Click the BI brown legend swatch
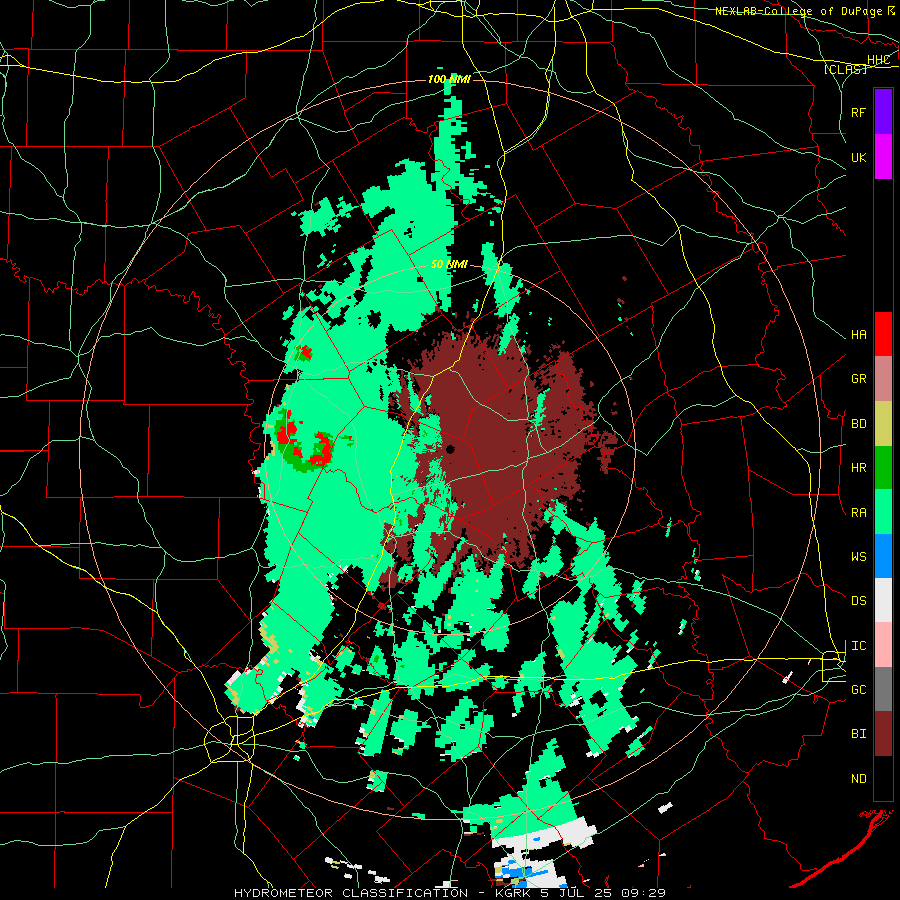Image resolution: width=900 pixels, height=900 pixels. tap(883, 734)
